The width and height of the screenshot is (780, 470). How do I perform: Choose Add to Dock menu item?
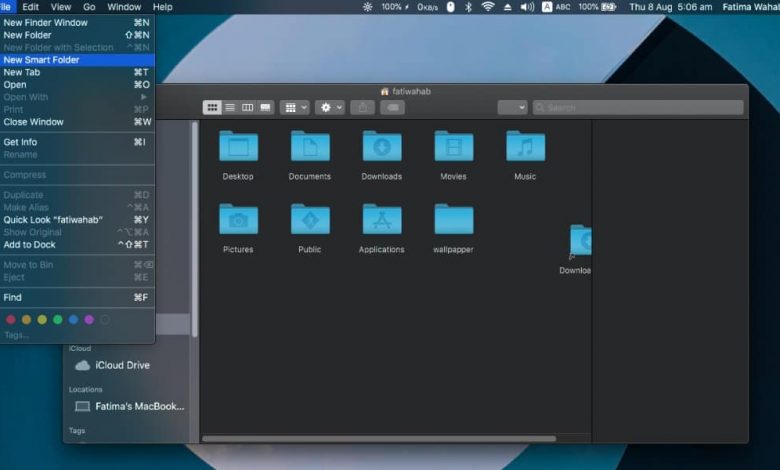(77, 244)
